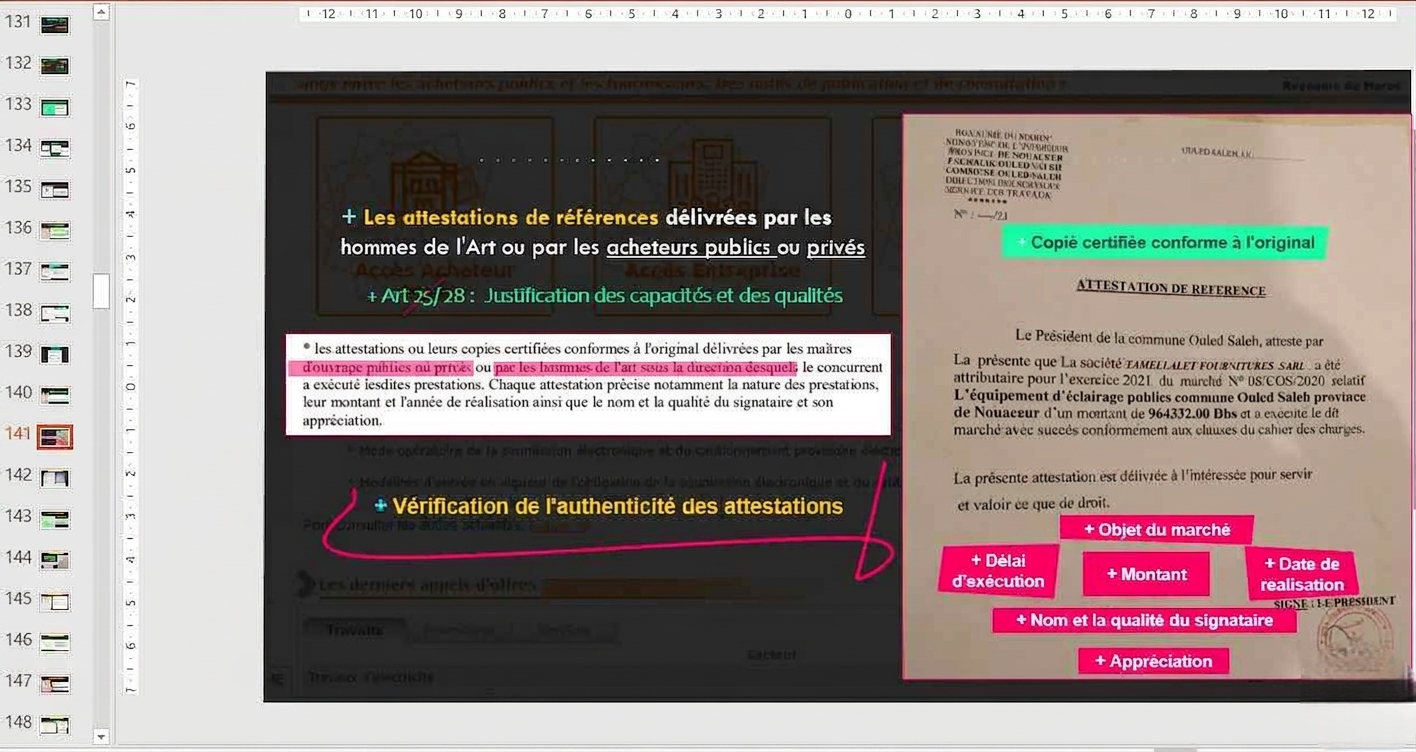
Task: Select '+ Nom et la qualité du signataire' tag
Action: coord(1144,620)
